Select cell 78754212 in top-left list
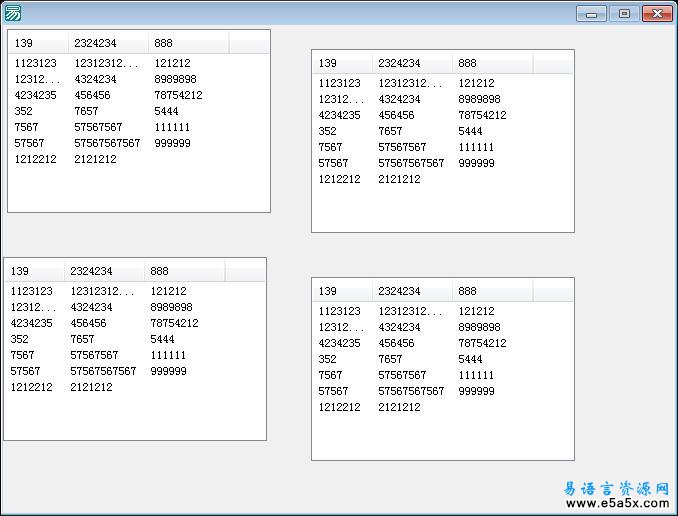Image resolution: width=678 pixels, height=516 pixels. tap(178, 95)
